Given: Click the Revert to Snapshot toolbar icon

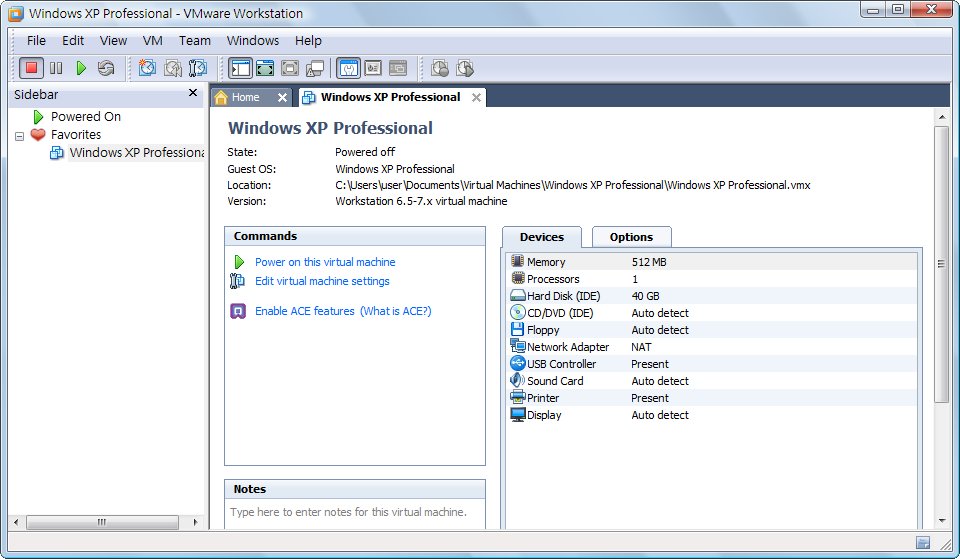Looking at the screenshot, I should [173, 68].
